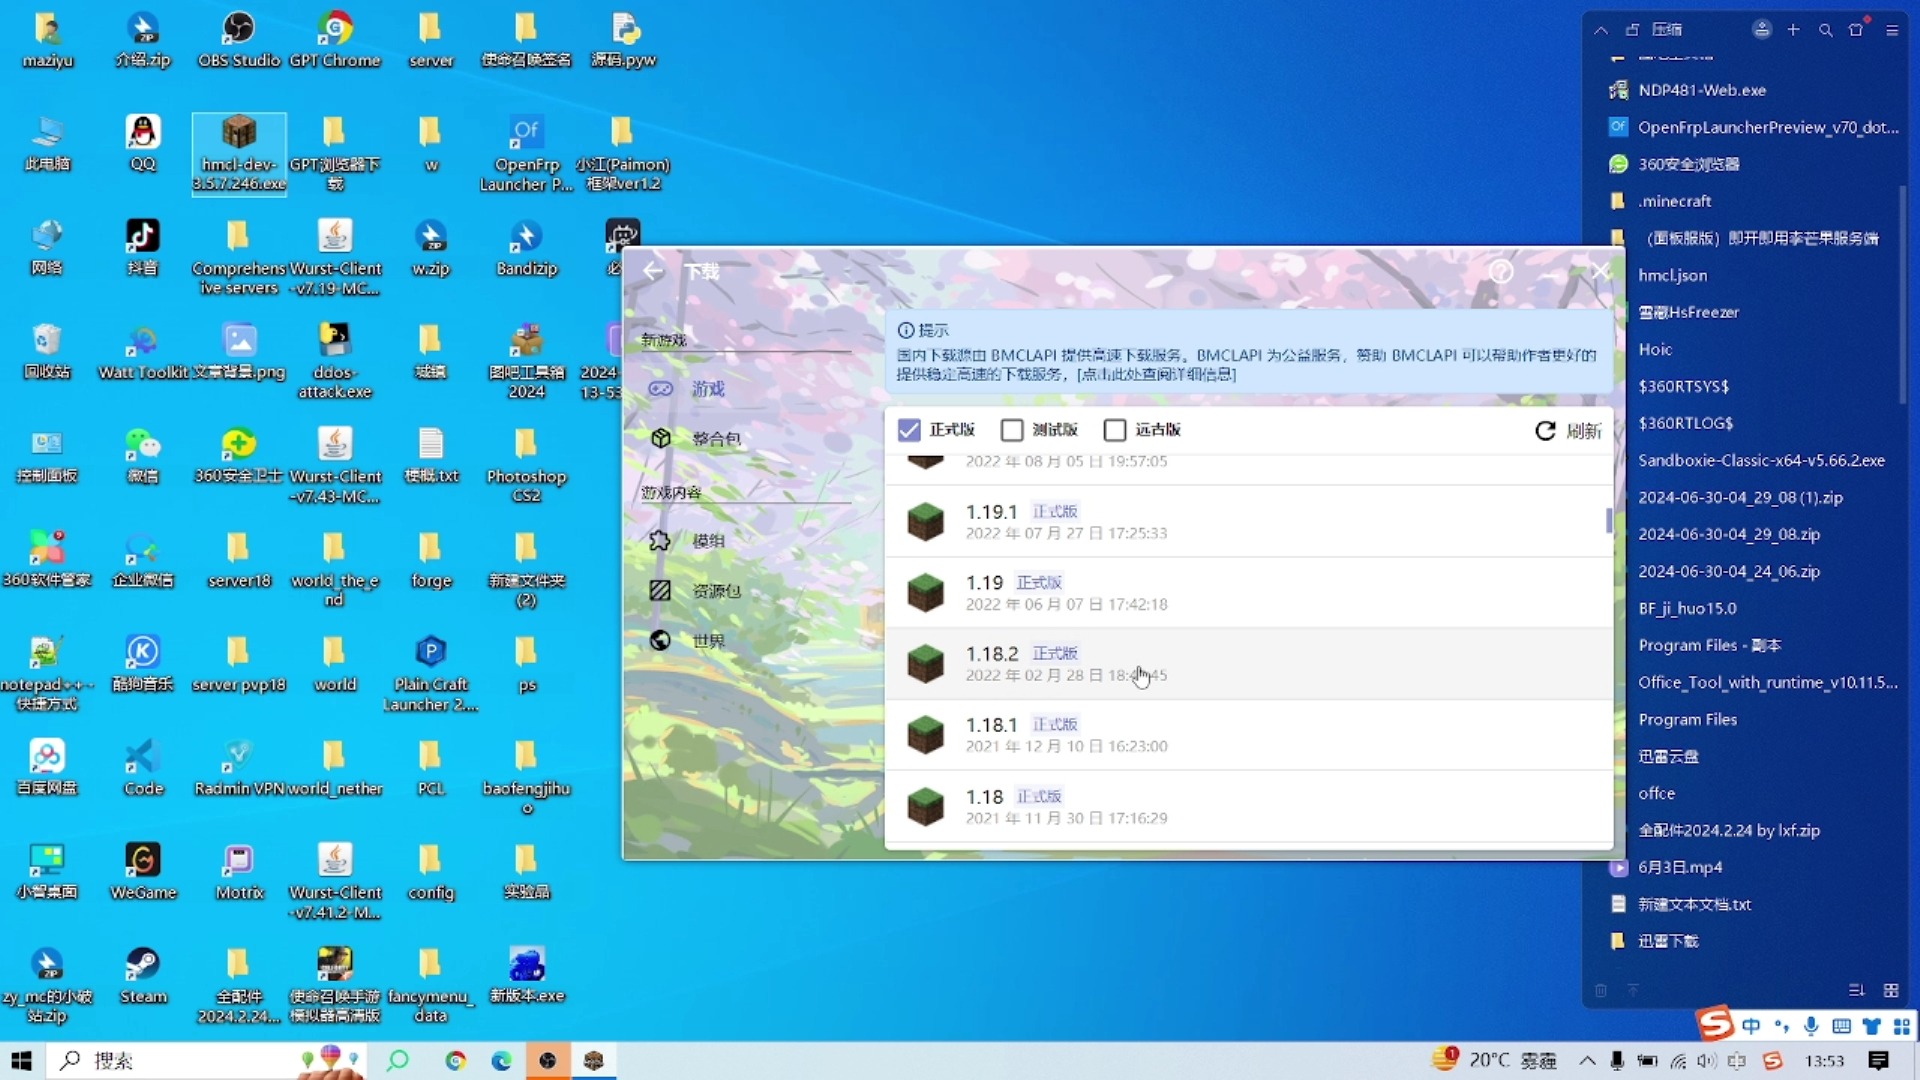Click the lock icon beside 压缩 in organizer
Viewport: 1920px width, 1080px height.
coord(1632,30)
